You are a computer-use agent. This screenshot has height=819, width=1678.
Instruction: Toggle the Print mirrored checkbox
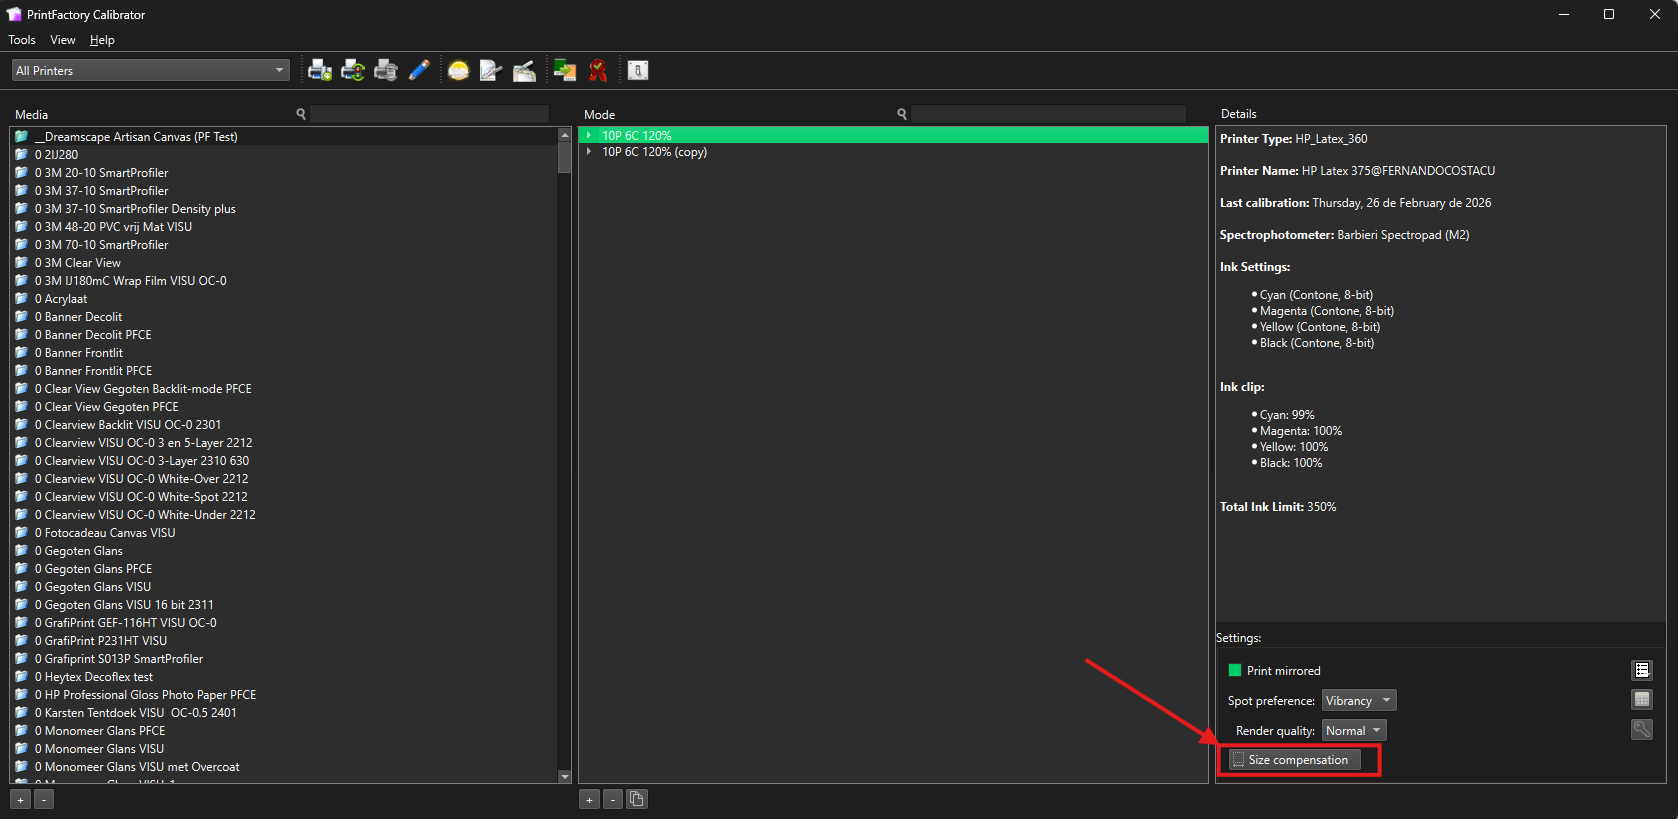coord(1235,670)
